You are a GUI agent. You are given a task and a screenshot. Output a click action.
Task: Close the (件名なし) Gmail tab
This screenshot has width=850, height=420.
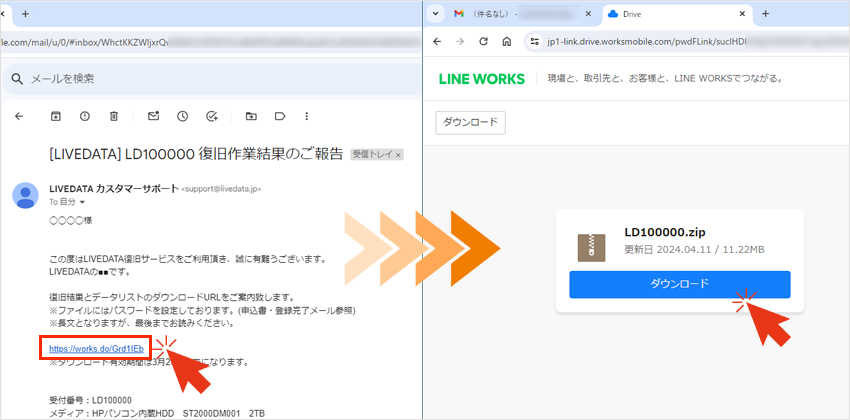coord(588,14)
